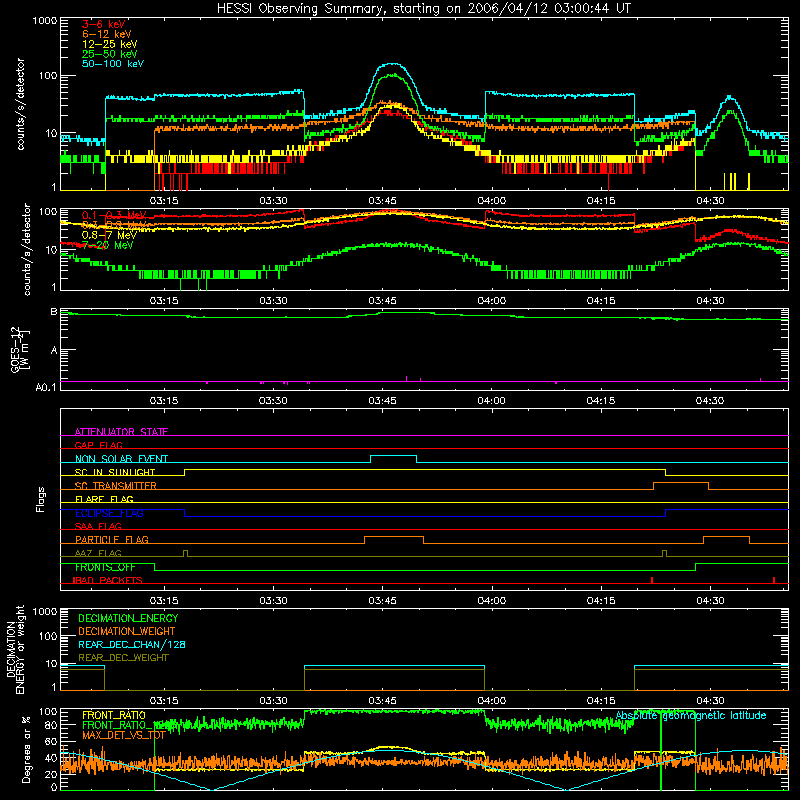The width and height of the screenshot is (800, 800).
Task: Select the FLARE_FLAG label
Action: 104,499
